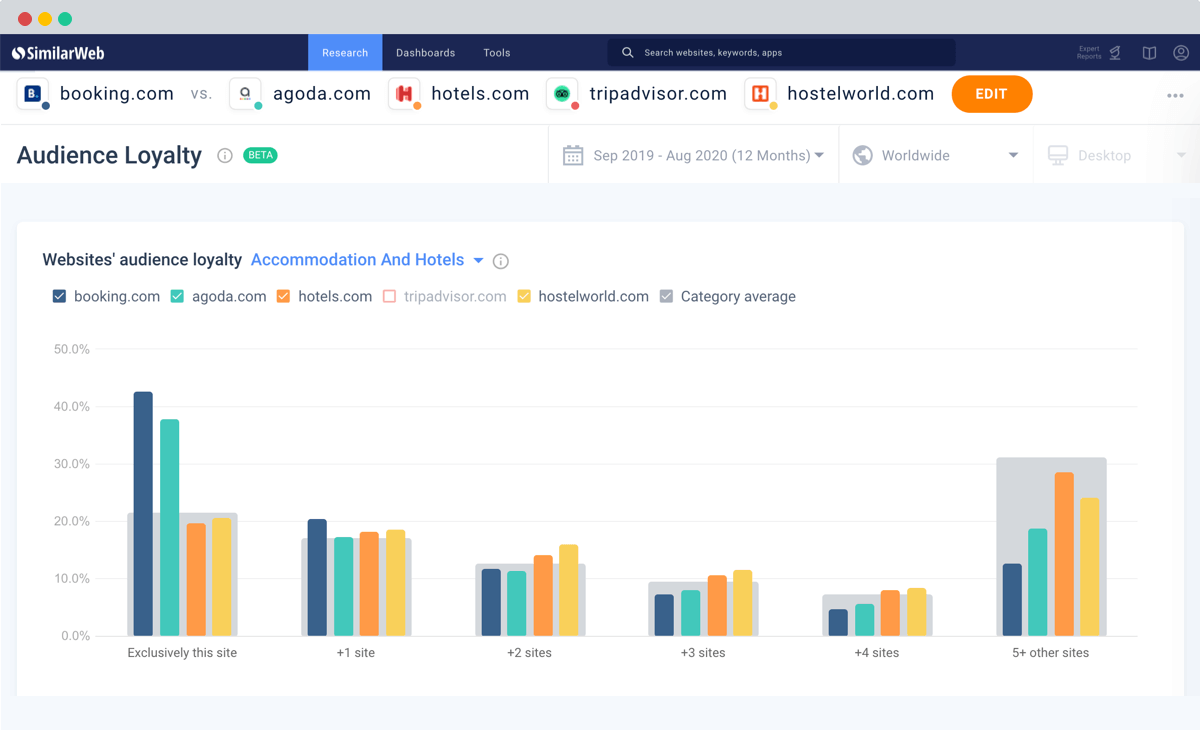Click info icon beside Accommodation And Hotels
The image size is (1200, 730).
(501, 261)
